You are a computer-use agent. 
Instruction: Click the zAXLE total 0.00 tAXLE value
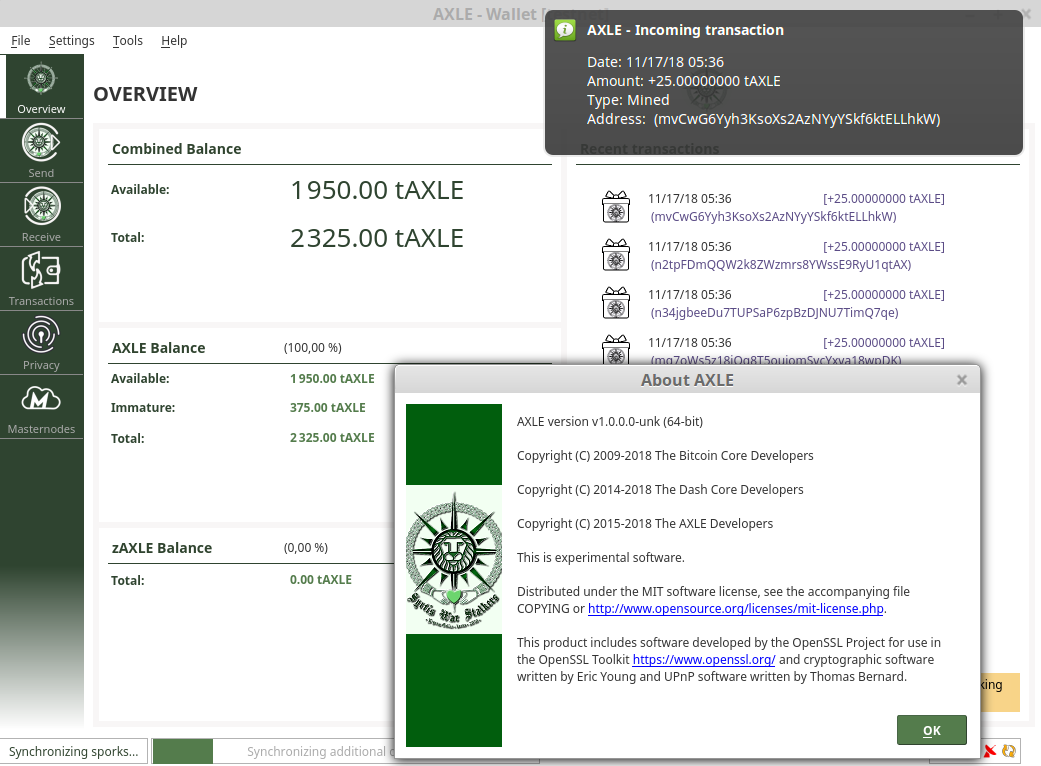321,579
